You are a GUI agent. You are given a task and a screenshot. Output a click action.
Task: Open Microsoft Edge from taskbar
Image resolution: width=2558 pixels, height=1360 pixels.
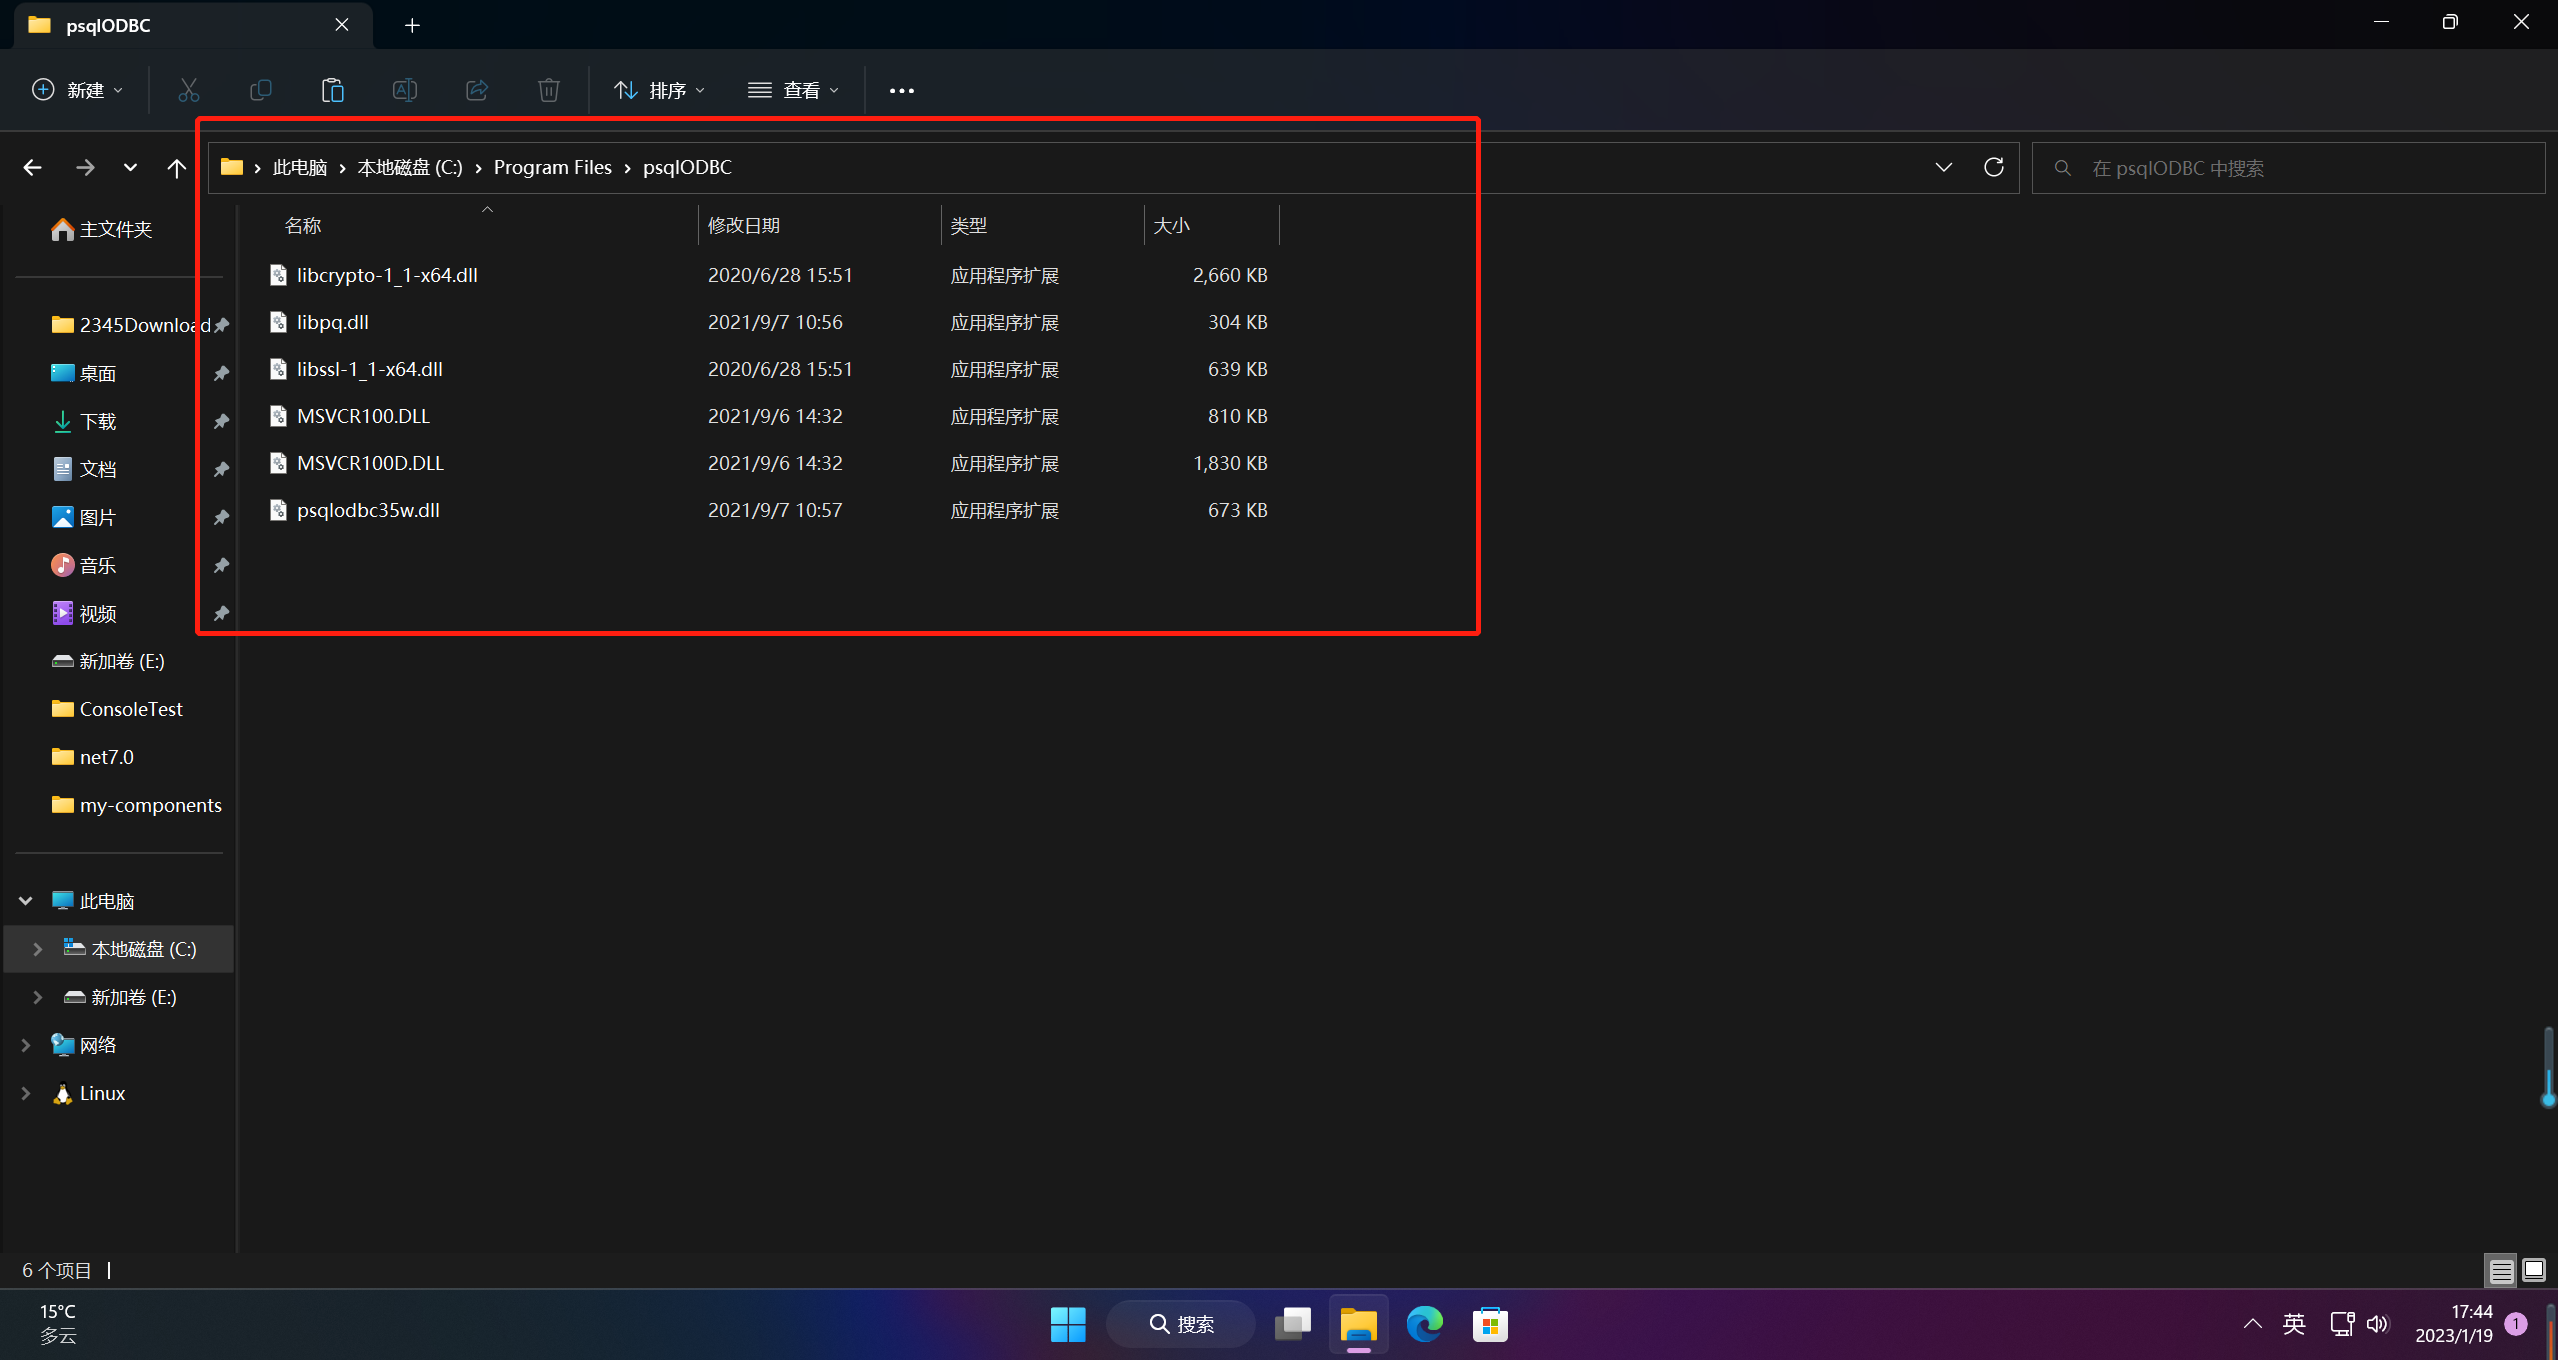[1424, 1324]
